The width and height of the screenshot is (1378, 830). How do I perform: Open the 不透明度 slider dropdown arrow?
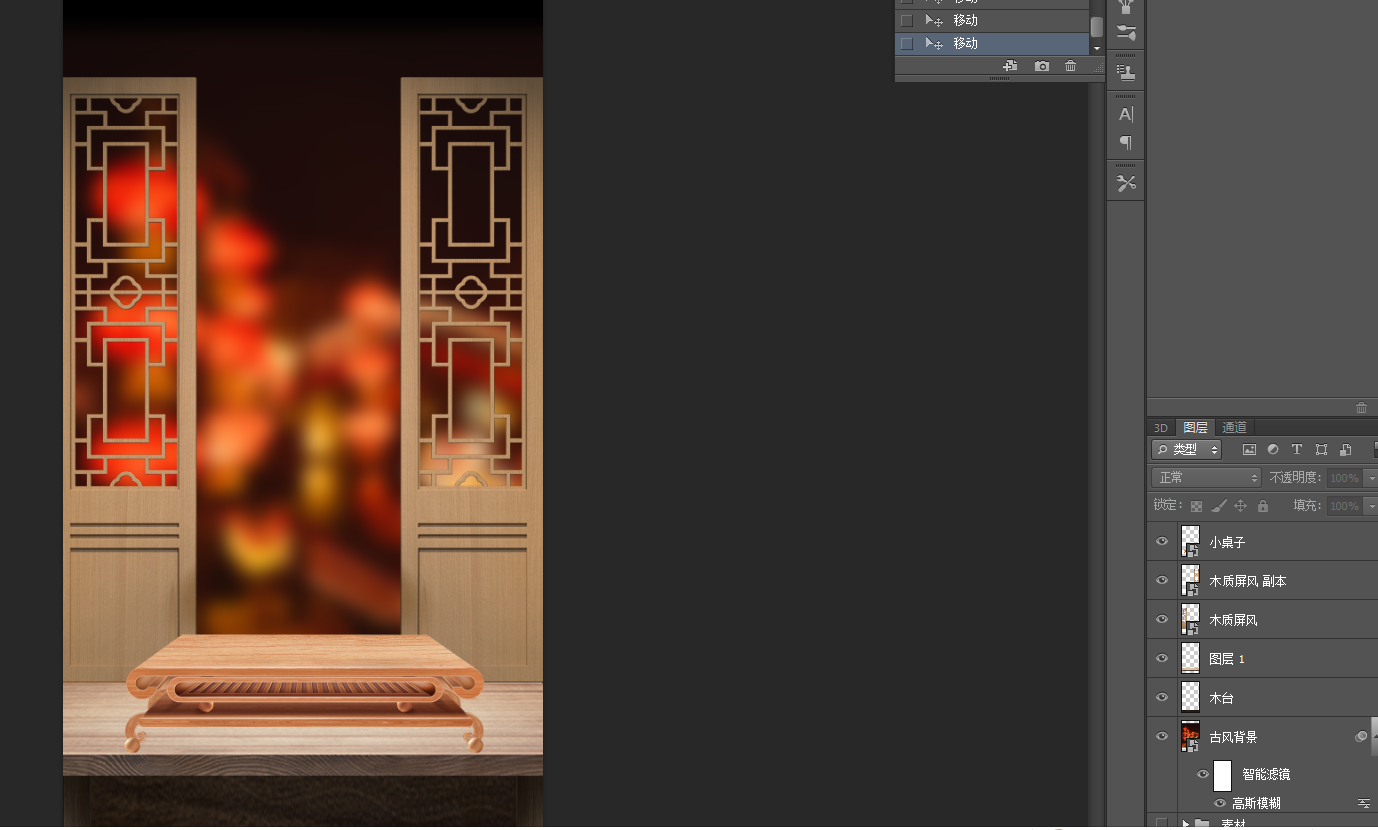point(1370,478)
